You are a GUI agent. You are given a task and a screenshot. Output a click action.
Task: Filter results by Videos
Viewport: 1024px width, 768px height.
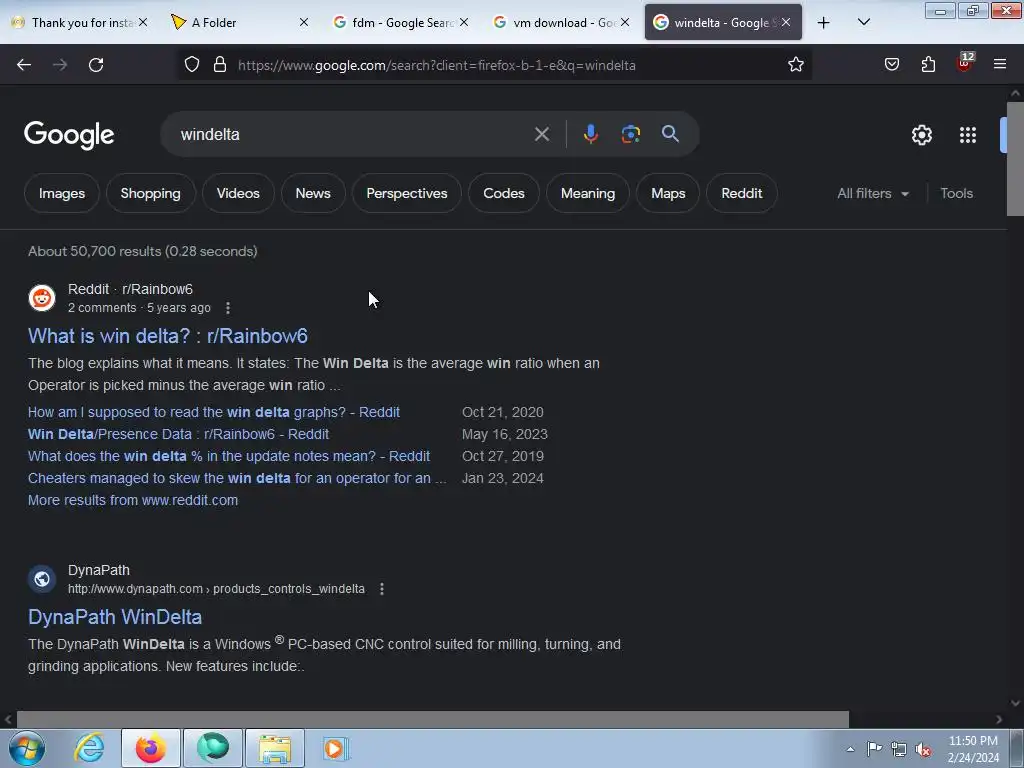pos(238,193)
